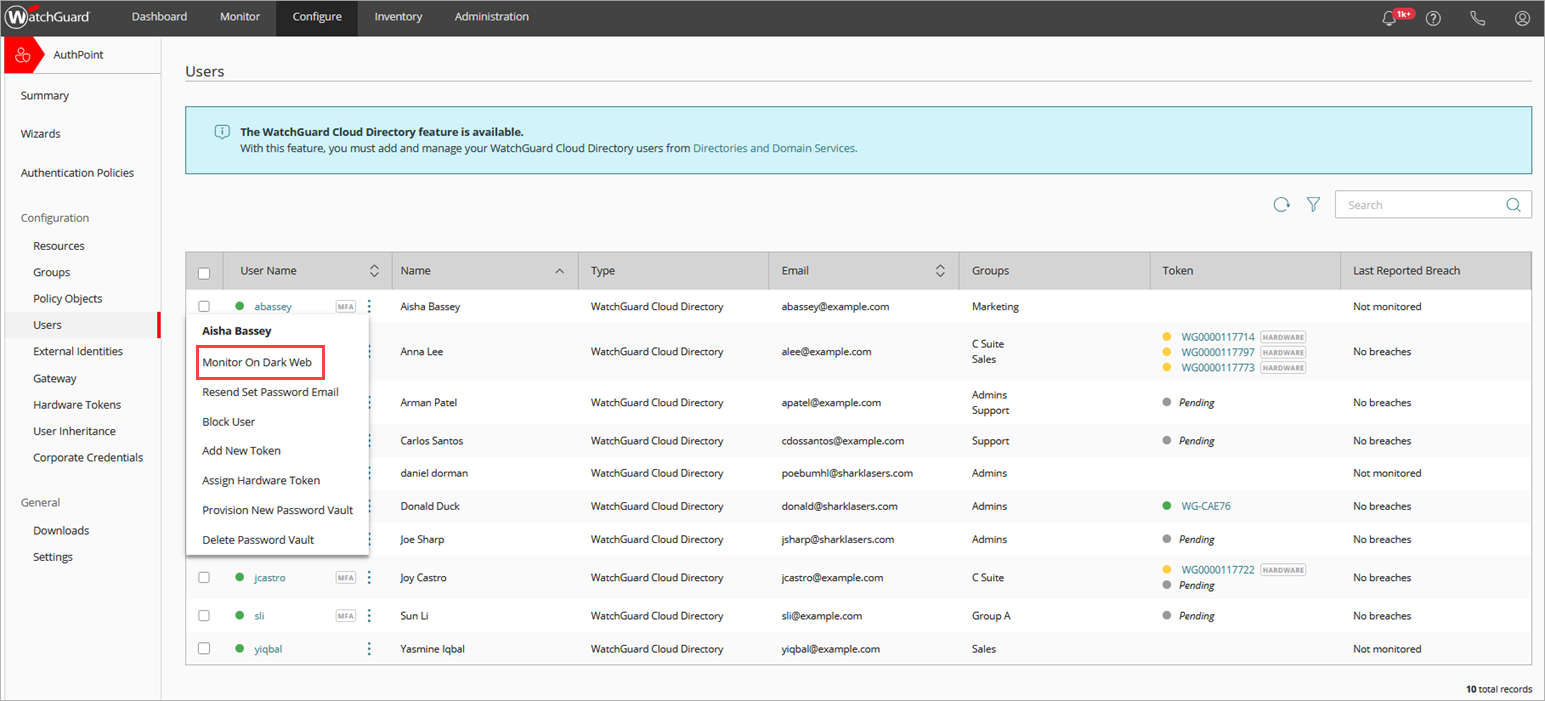
Task: Select the checkbox for Sun Li's row
Action: point(204,615)
